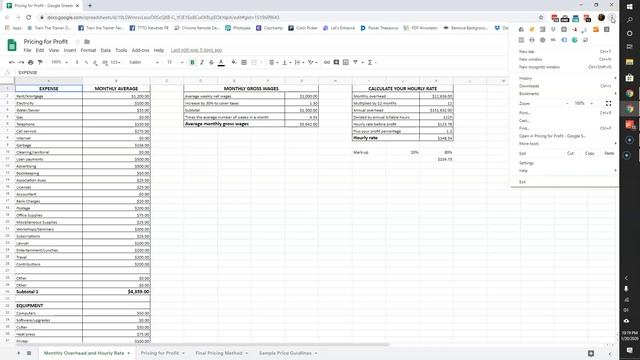Image resolution: width=640 pixels, height=360 pixels.
Task: Toggle bold formatting
Action: click(x=192, y=62)
